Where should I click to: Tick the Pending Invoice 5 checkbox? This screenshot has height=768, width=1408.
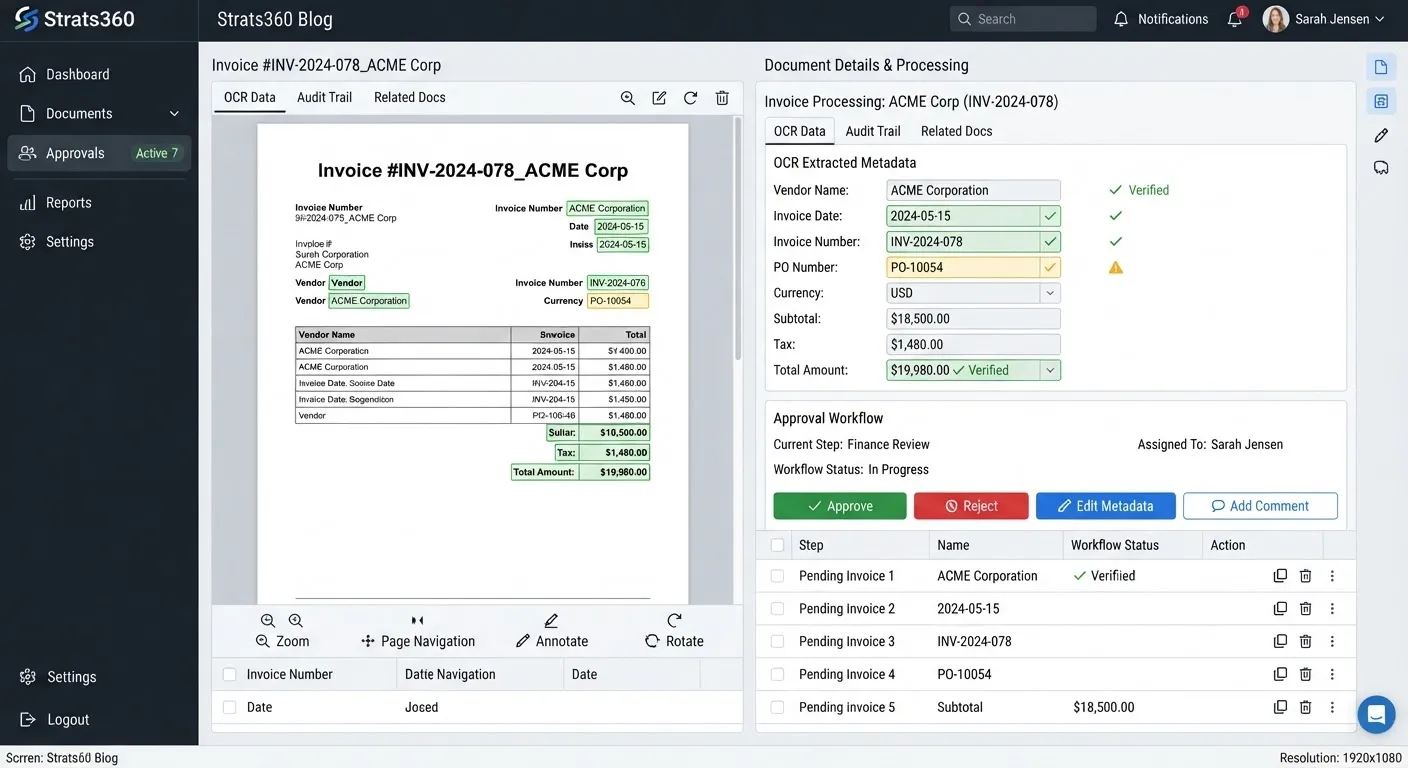click(x=777, y=707)
